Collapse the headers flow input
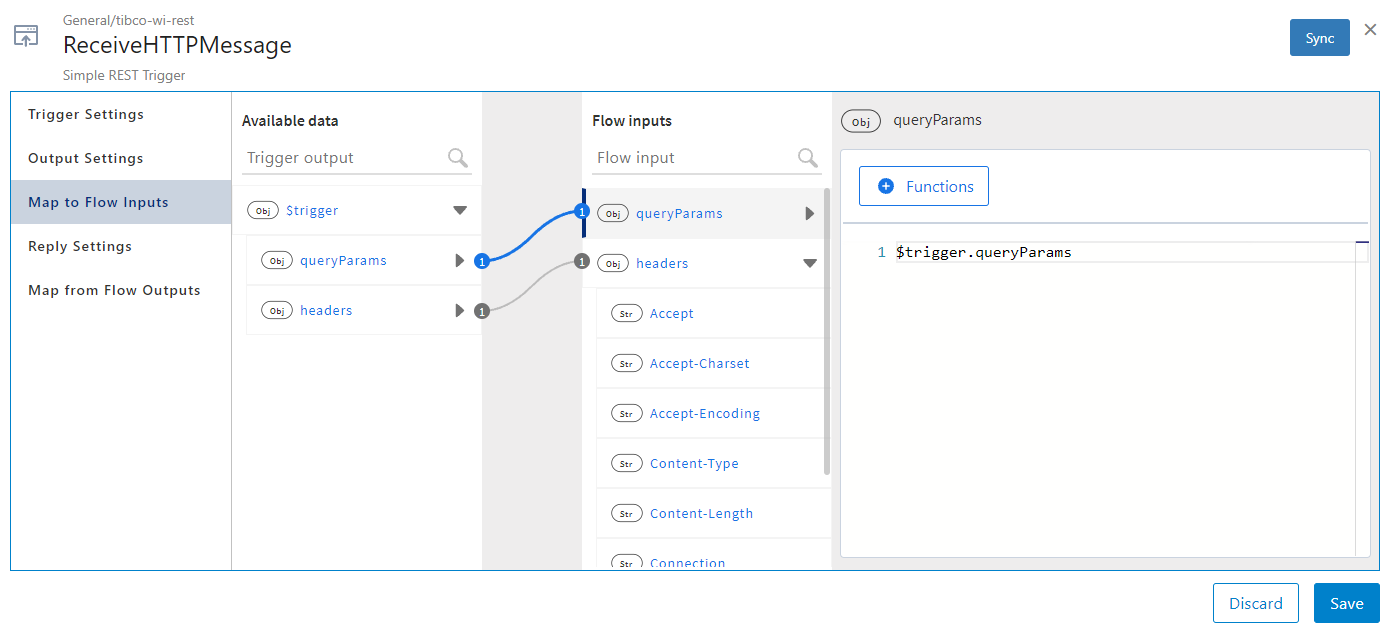Image resolution: width=1392 pixels, height=636 pixels. (x=810, y=264)
